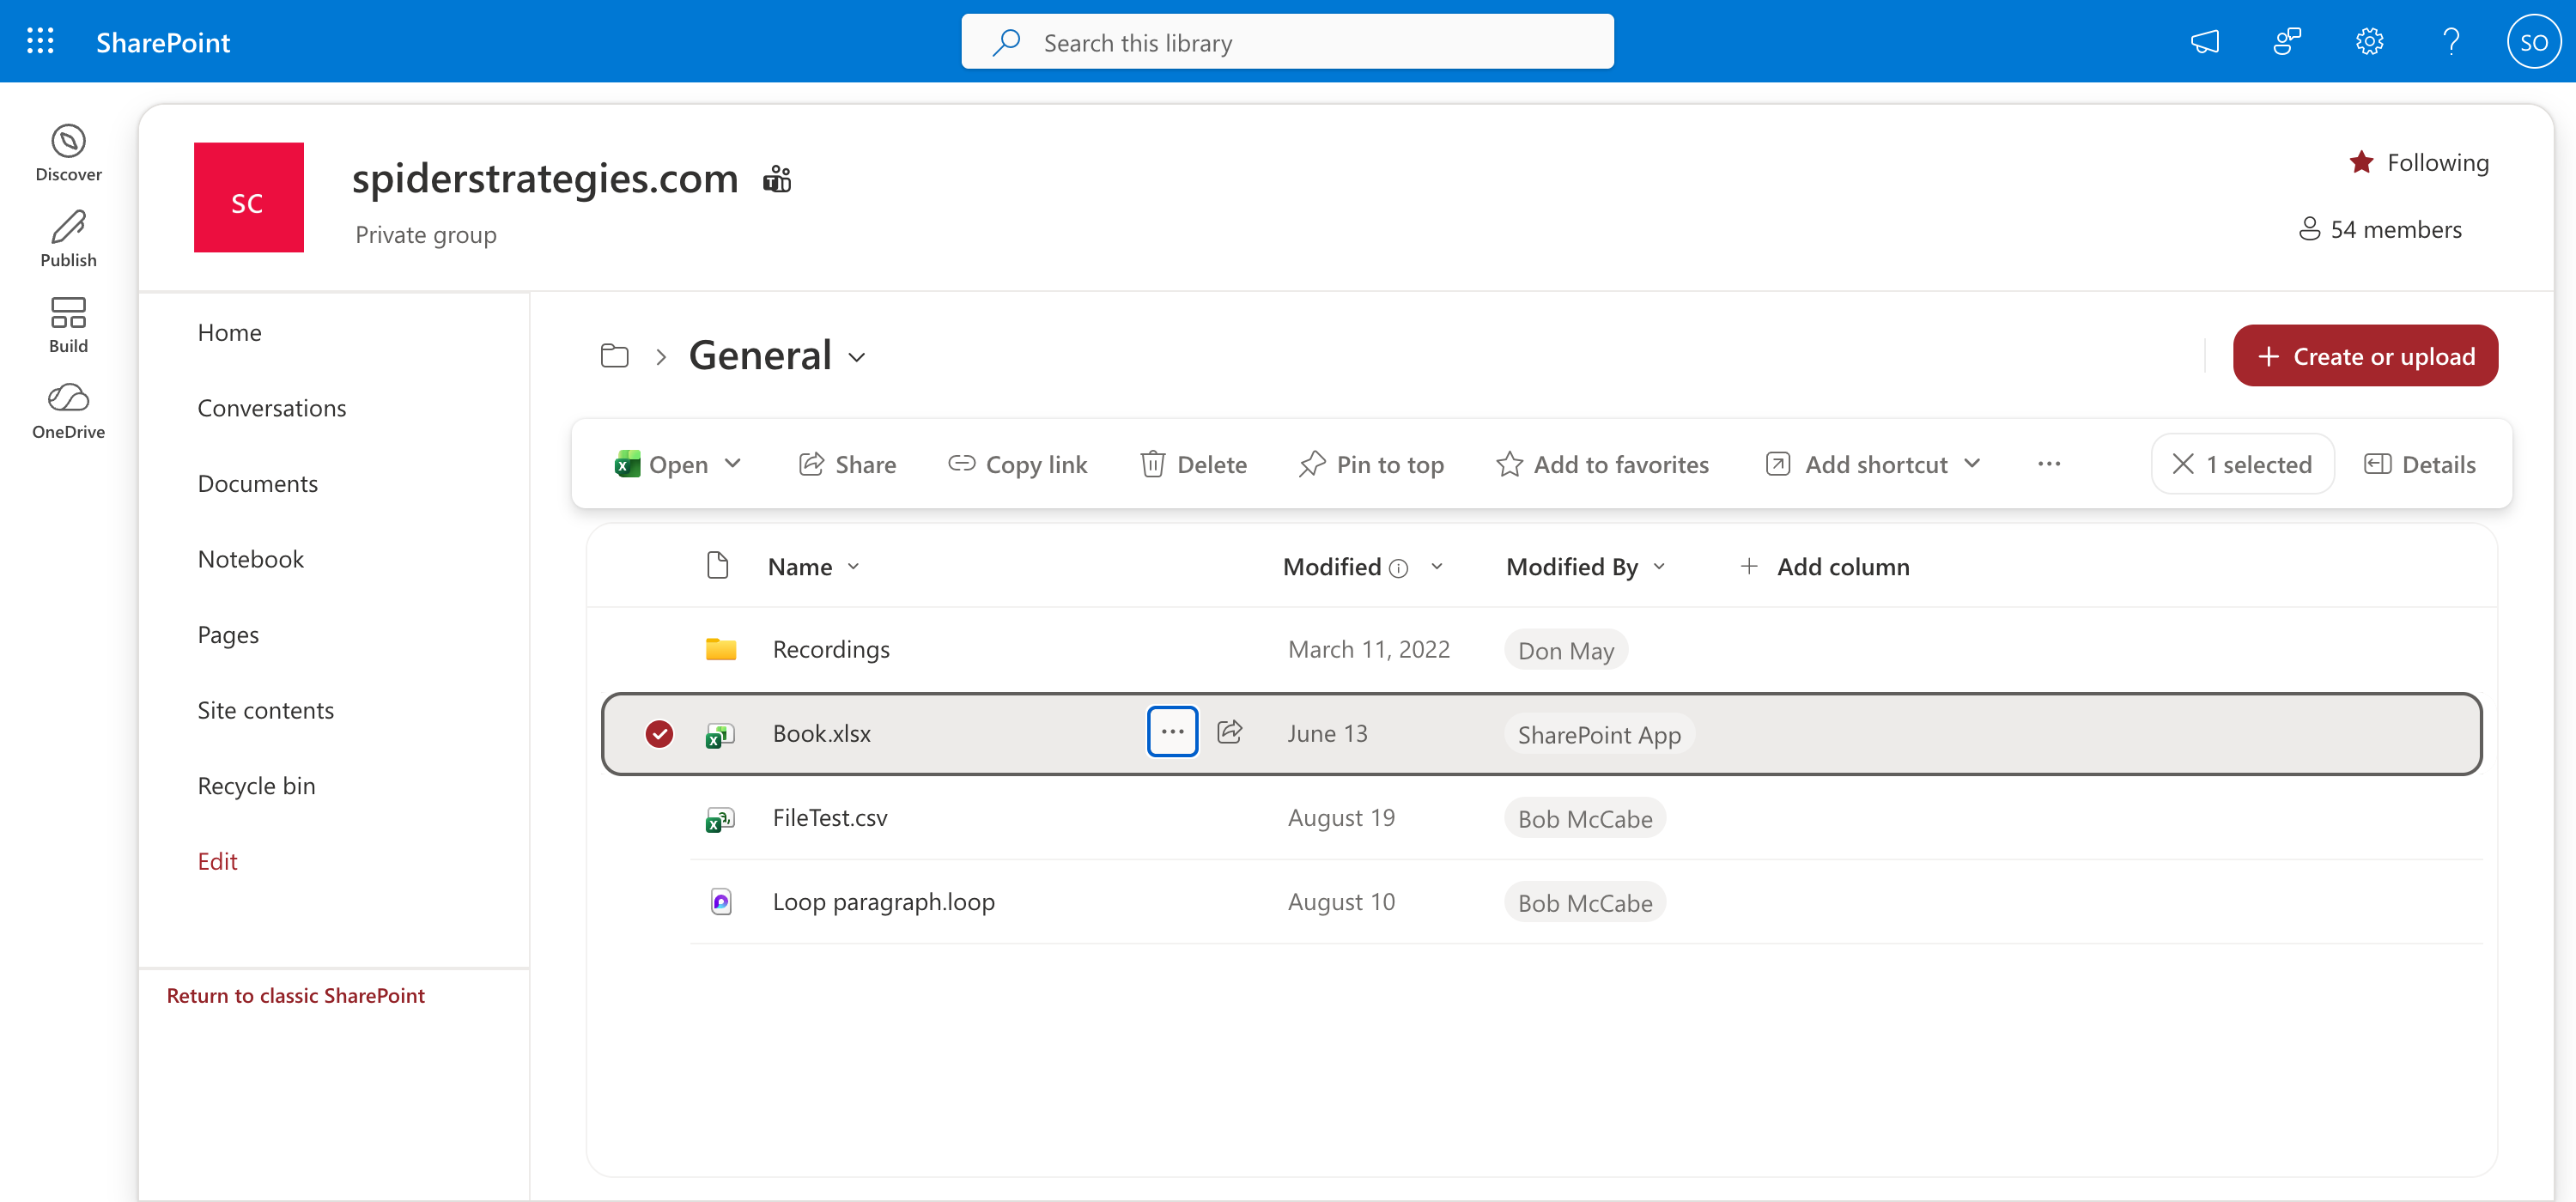Click Add to favorites
Viewport: 2576px width, 1202px height.
pos(1602,464)
